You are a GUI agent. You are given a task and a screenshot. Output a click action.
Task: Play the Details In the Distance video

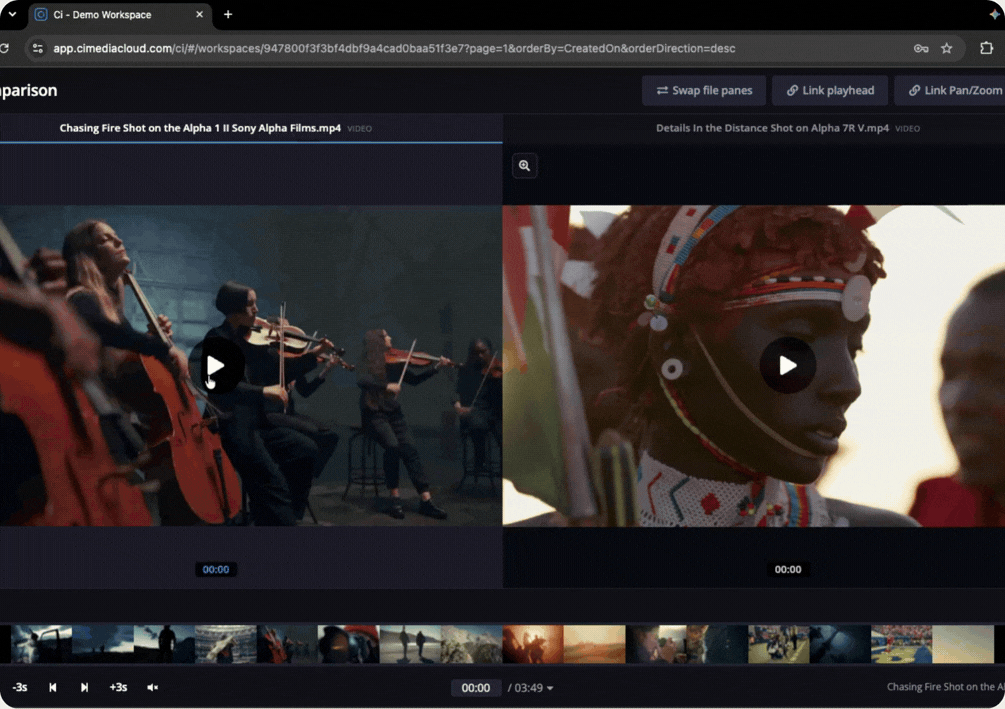coord(788,365)
